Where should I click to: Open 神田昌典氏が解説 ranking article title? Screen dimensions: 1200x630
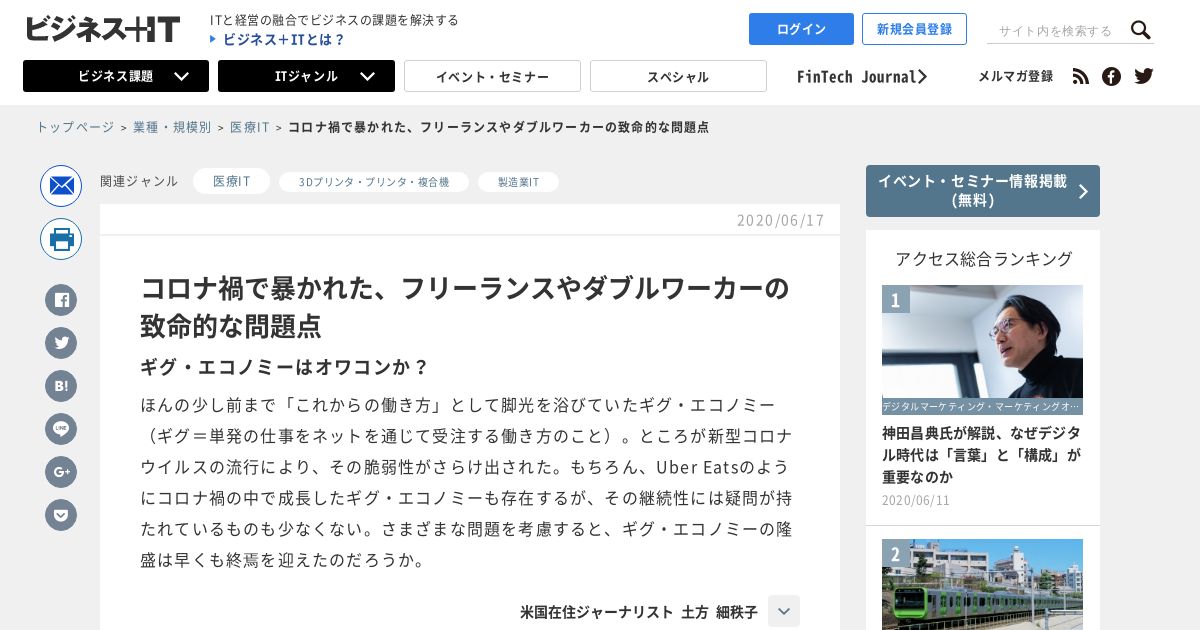click(x=981, y=454)
